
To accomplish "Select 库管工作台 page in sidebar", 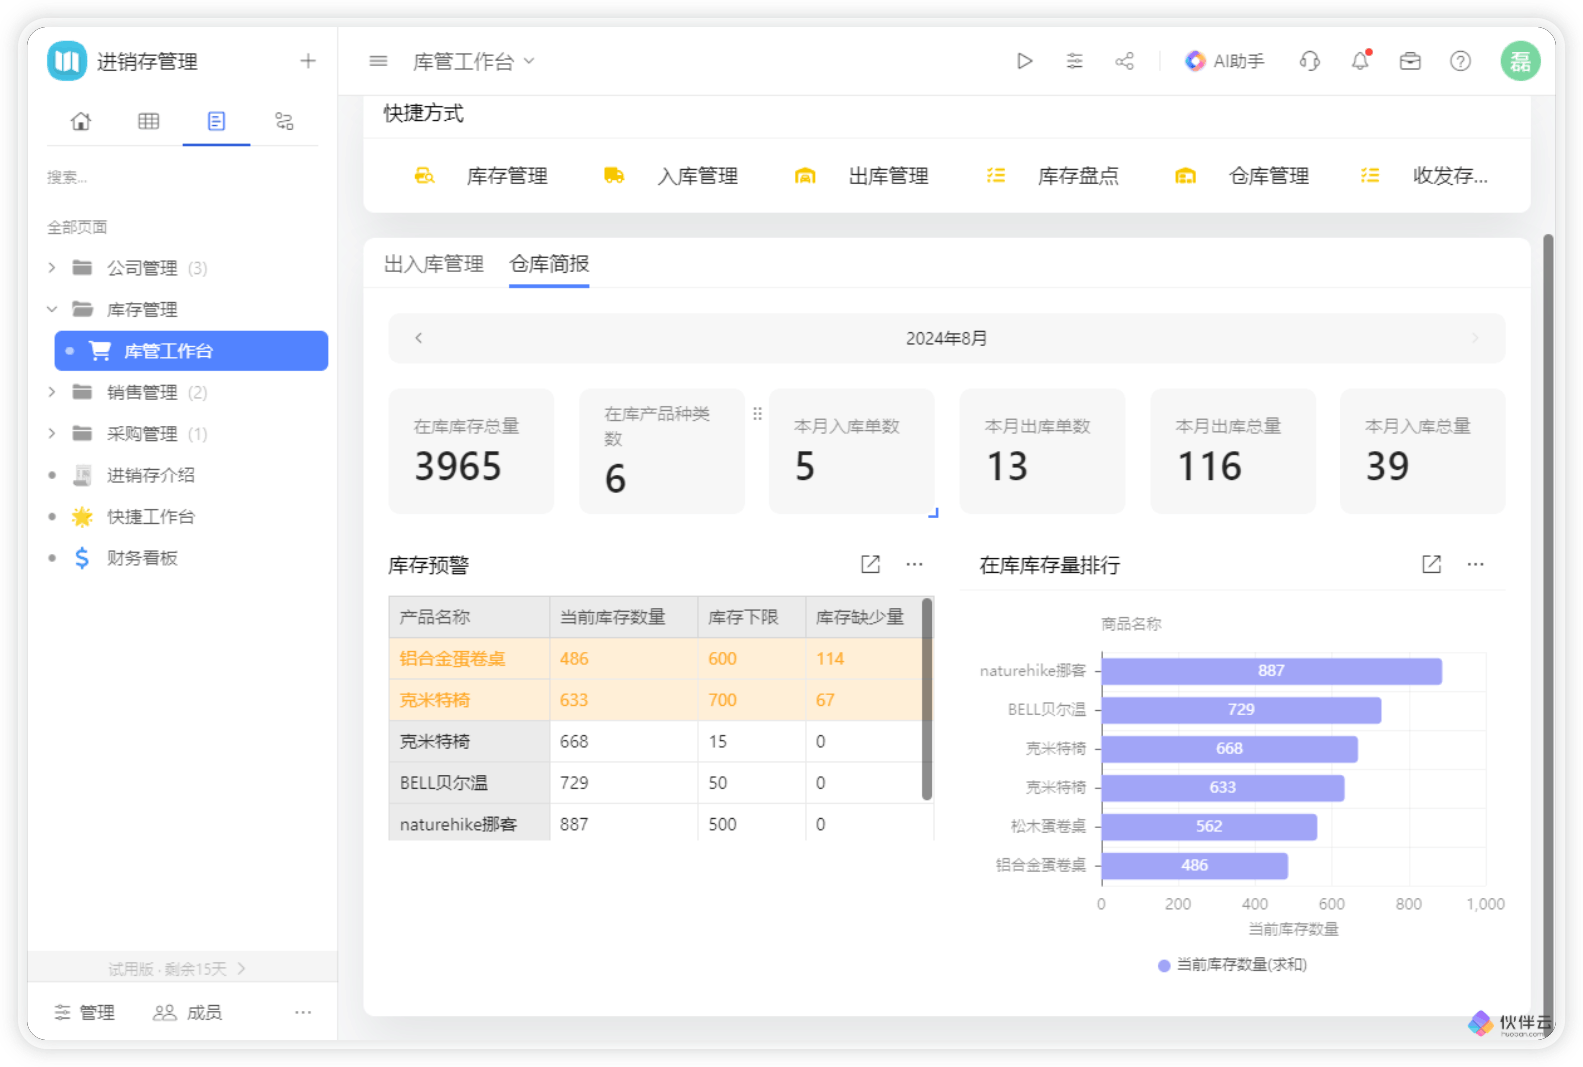I will (191, 351).
